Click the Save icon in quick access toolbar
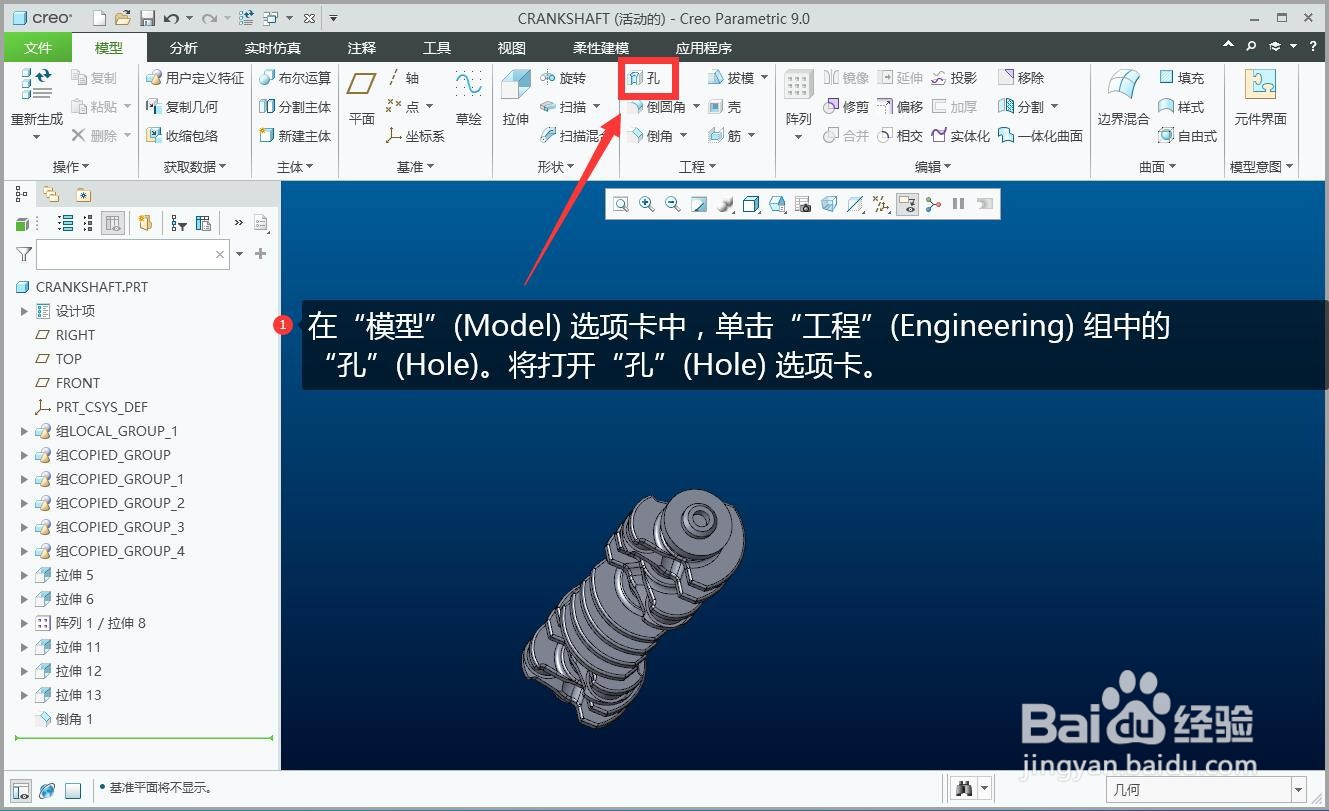This screenshot has height=811, width=1329. tap(147, 18)
